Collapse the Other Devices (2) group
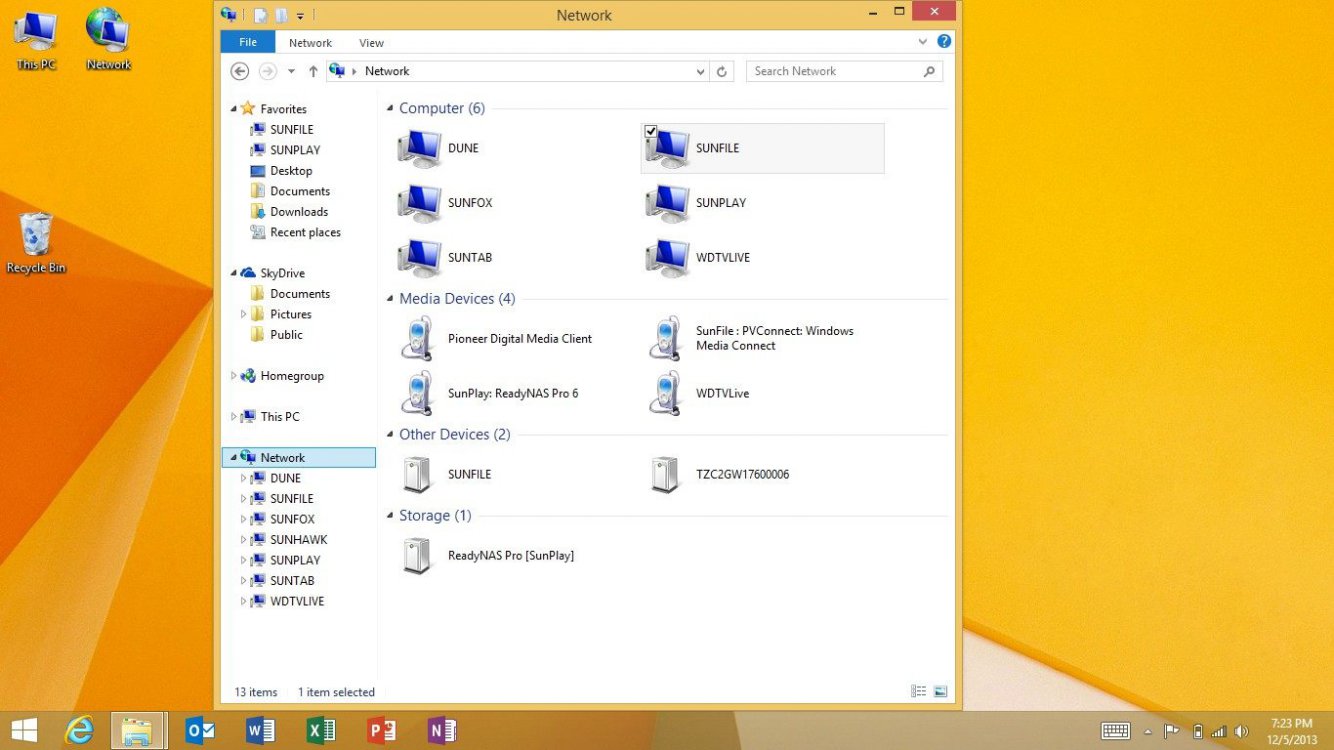This screenshot has width=1334, height=750. (x=390, y=435)
